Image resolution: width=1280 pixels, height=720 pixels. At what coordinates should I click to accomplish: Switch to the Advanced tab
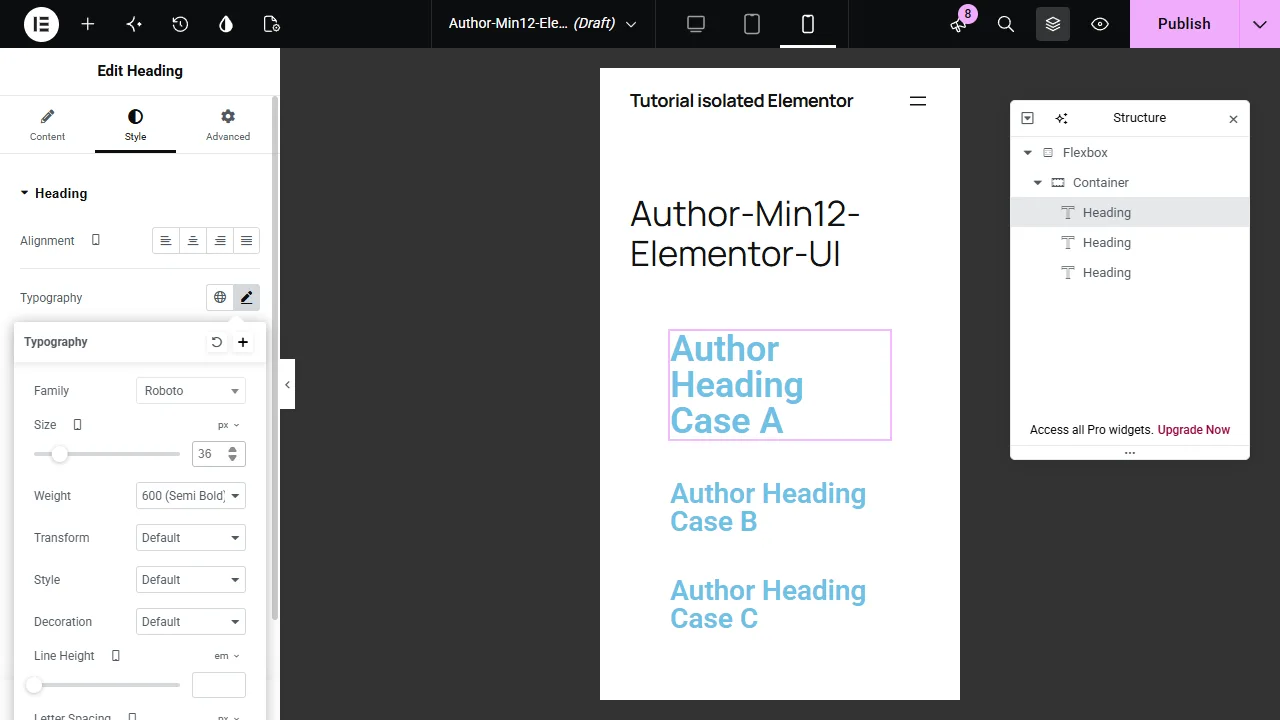228,125
